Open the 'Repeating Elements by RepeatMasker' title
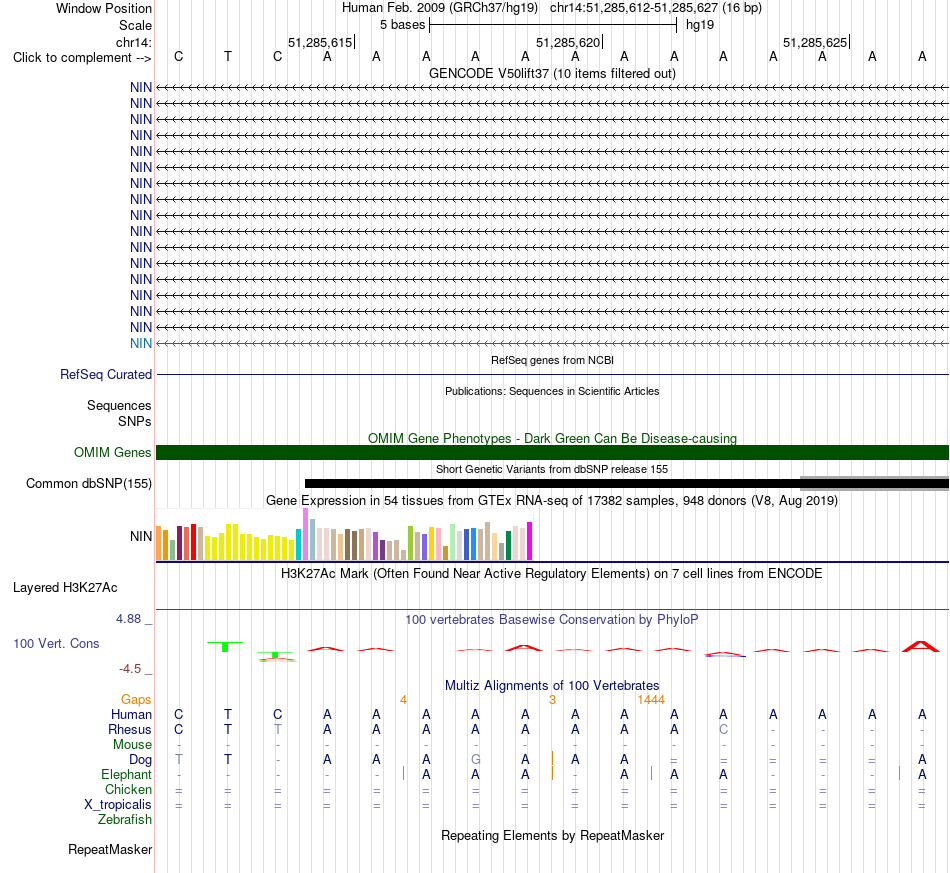Viewport: 950px width, 873px height. tap(552, 835)
